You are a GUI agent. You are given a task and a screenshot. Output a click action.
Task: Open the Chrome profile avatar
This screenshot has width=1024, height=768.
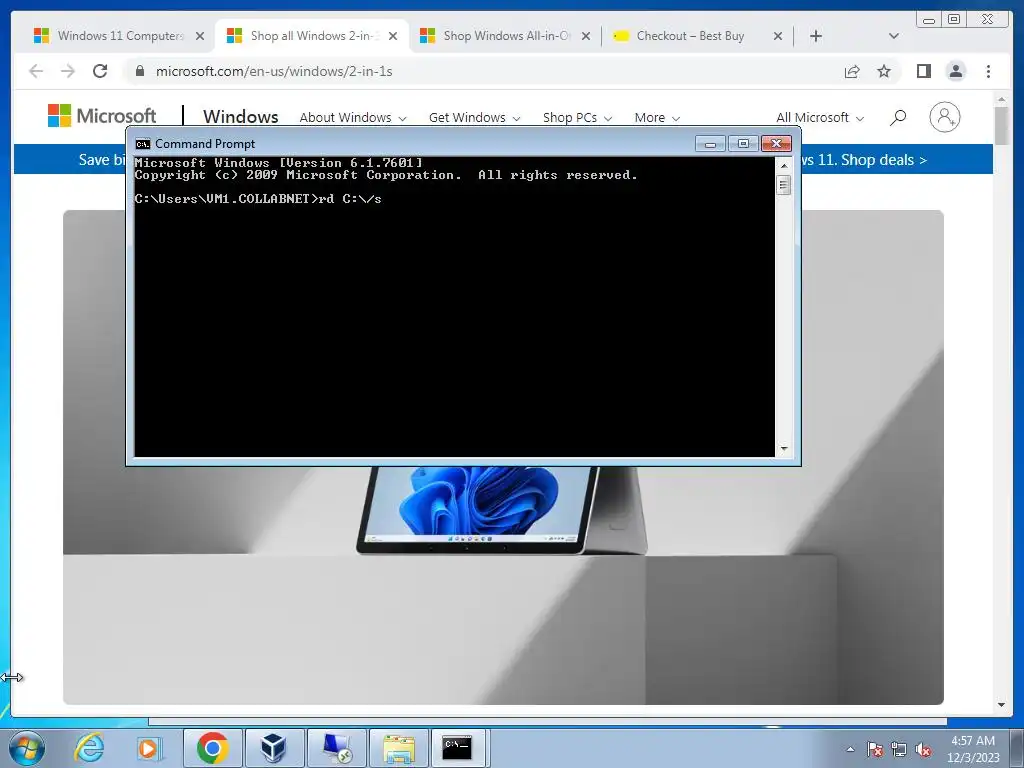point(955,71)
